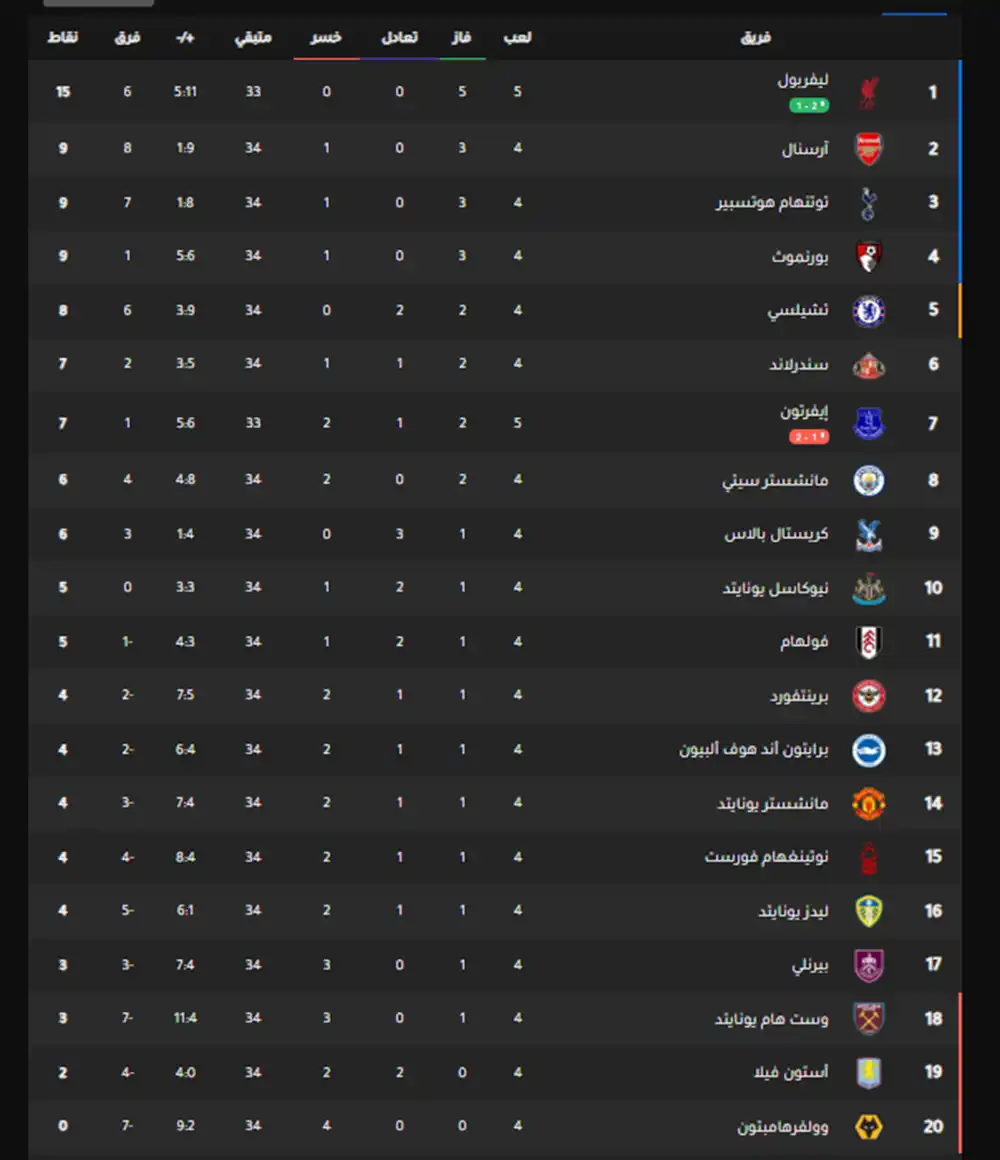Select the Manchester United crest

point(868,804)
